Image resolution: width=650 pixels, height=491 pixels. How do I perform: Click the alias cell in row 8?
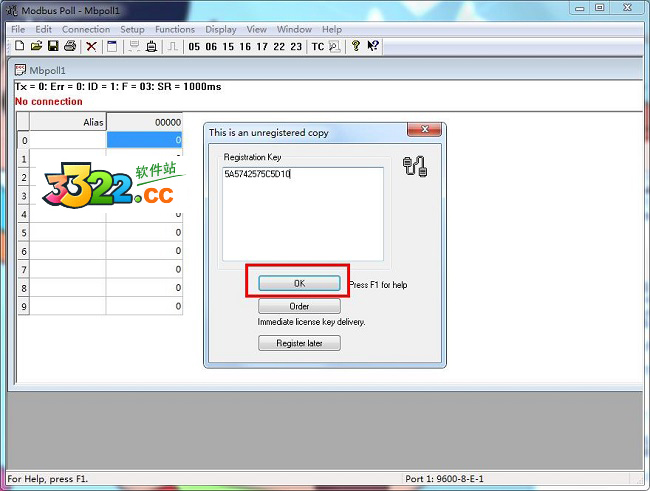pyautogui.click(x=68, y=288)
